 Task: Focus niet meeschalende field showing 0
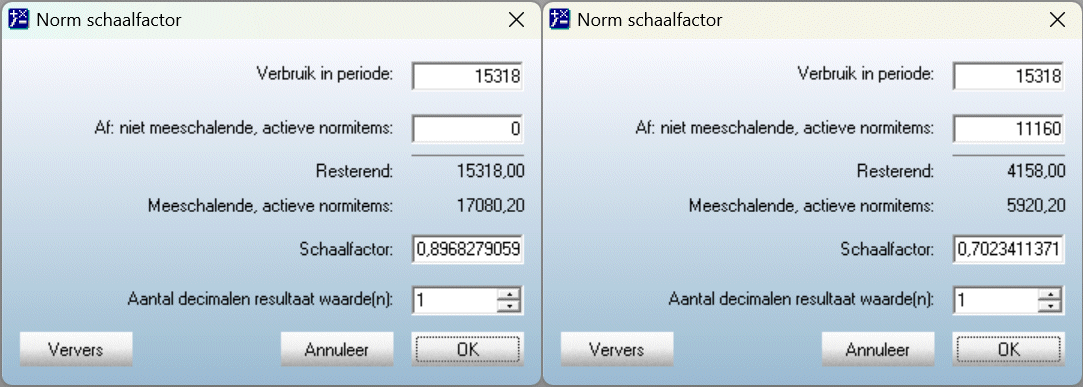(x=468, y=129)
